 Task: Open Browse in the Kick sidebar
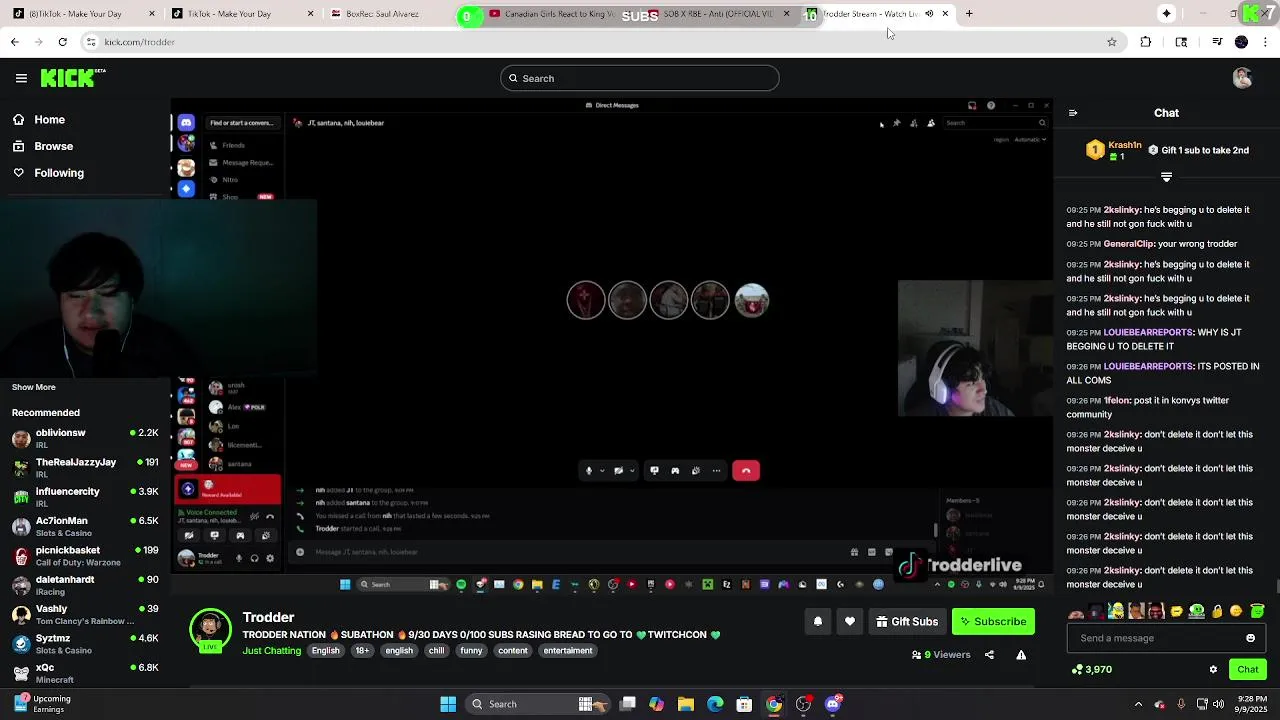tap(53, 146)
